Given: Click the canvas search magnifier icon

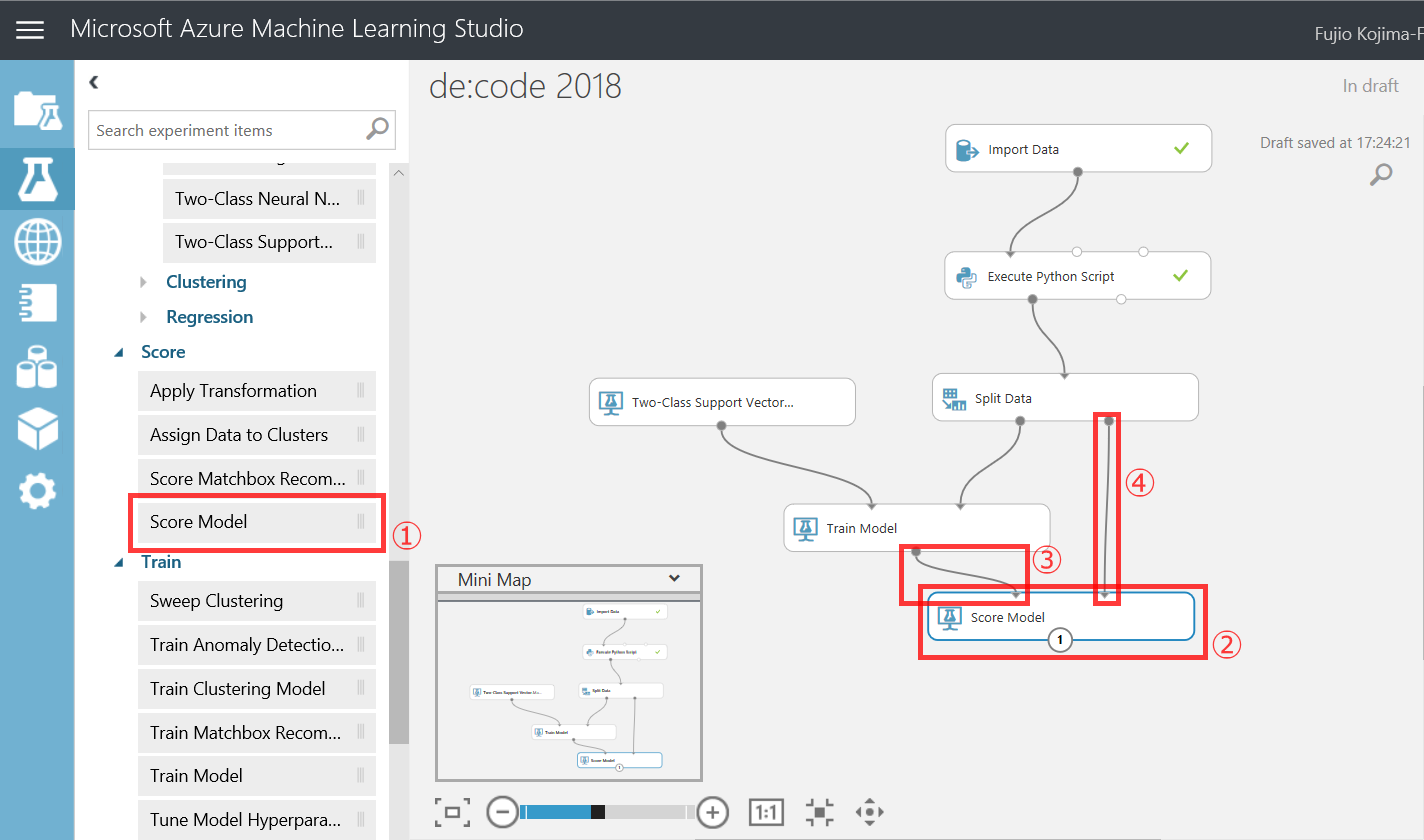Looking at the screenshot, I should click(1381, 175).
